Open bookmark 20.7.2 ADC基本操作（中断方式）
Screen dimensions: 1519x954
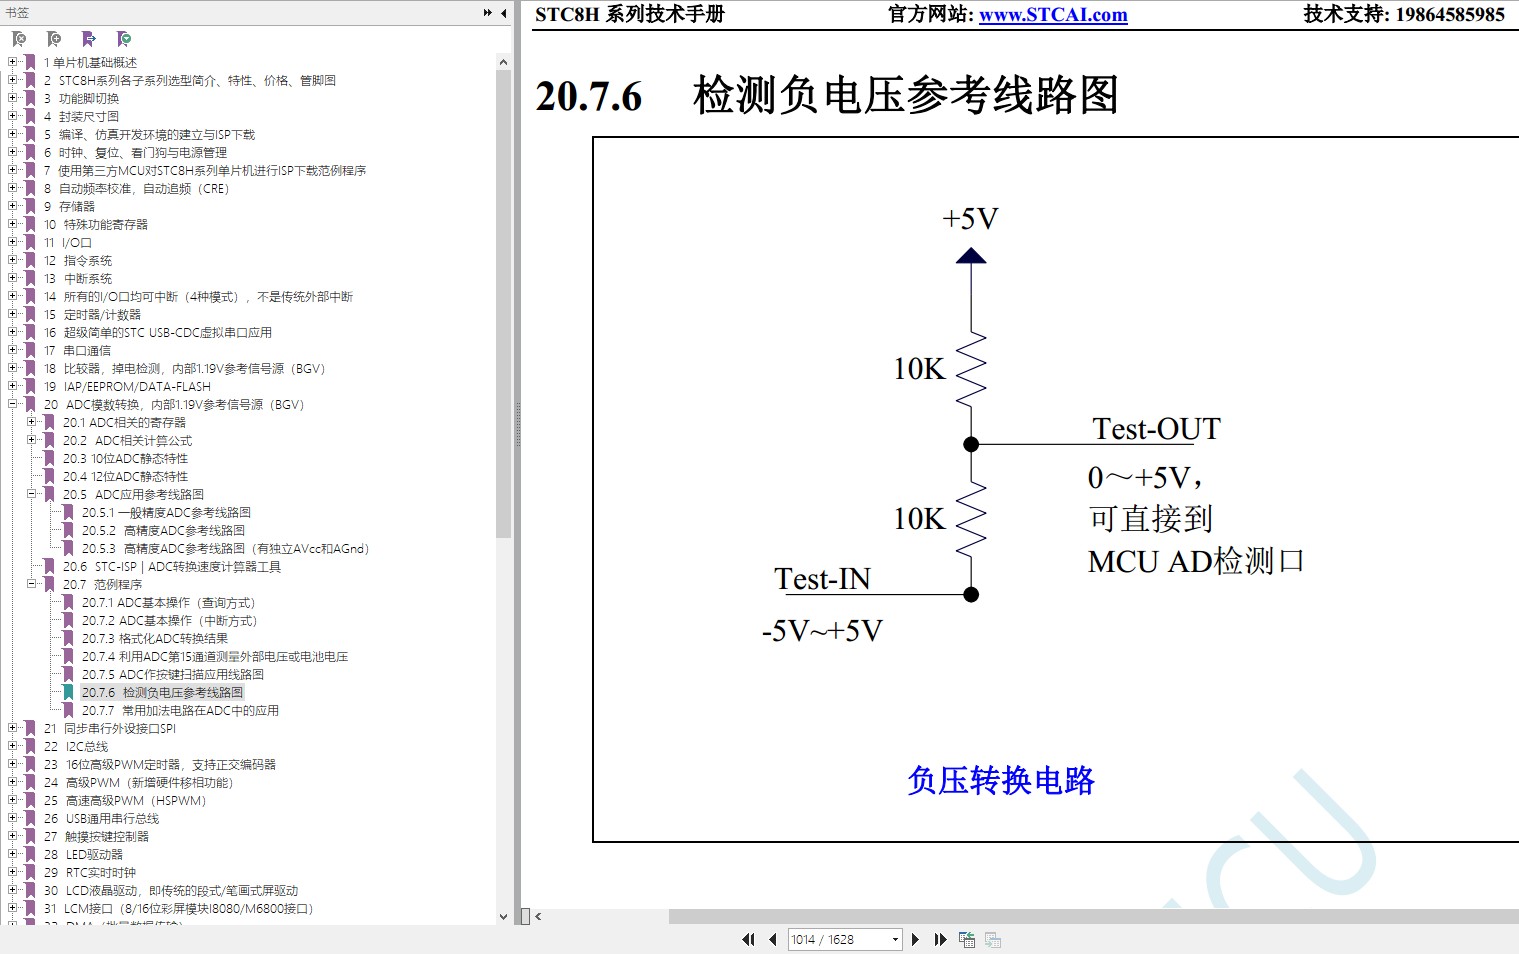(x=169, y=620)
